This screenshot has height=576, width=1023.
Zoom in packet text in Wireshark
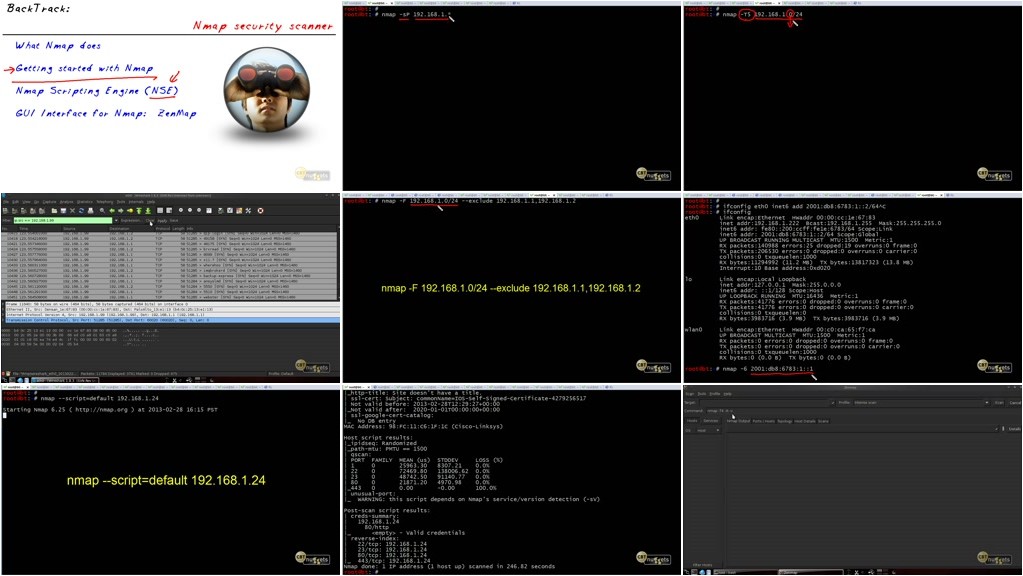pyautogui.click(x=181, y=210)
